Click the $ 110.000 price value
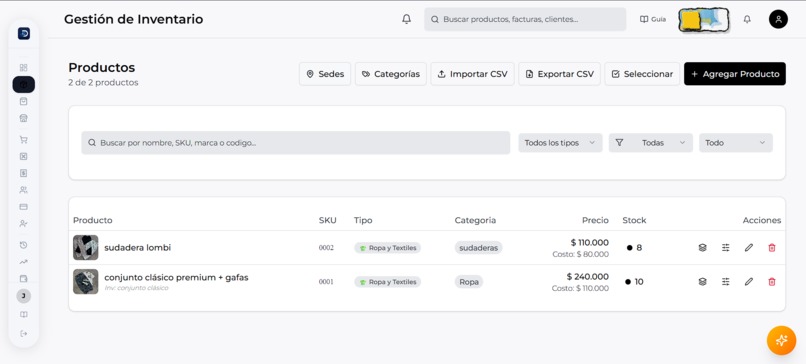The width and height of the screenshot is (806, 364). click(x=590, y=243)
